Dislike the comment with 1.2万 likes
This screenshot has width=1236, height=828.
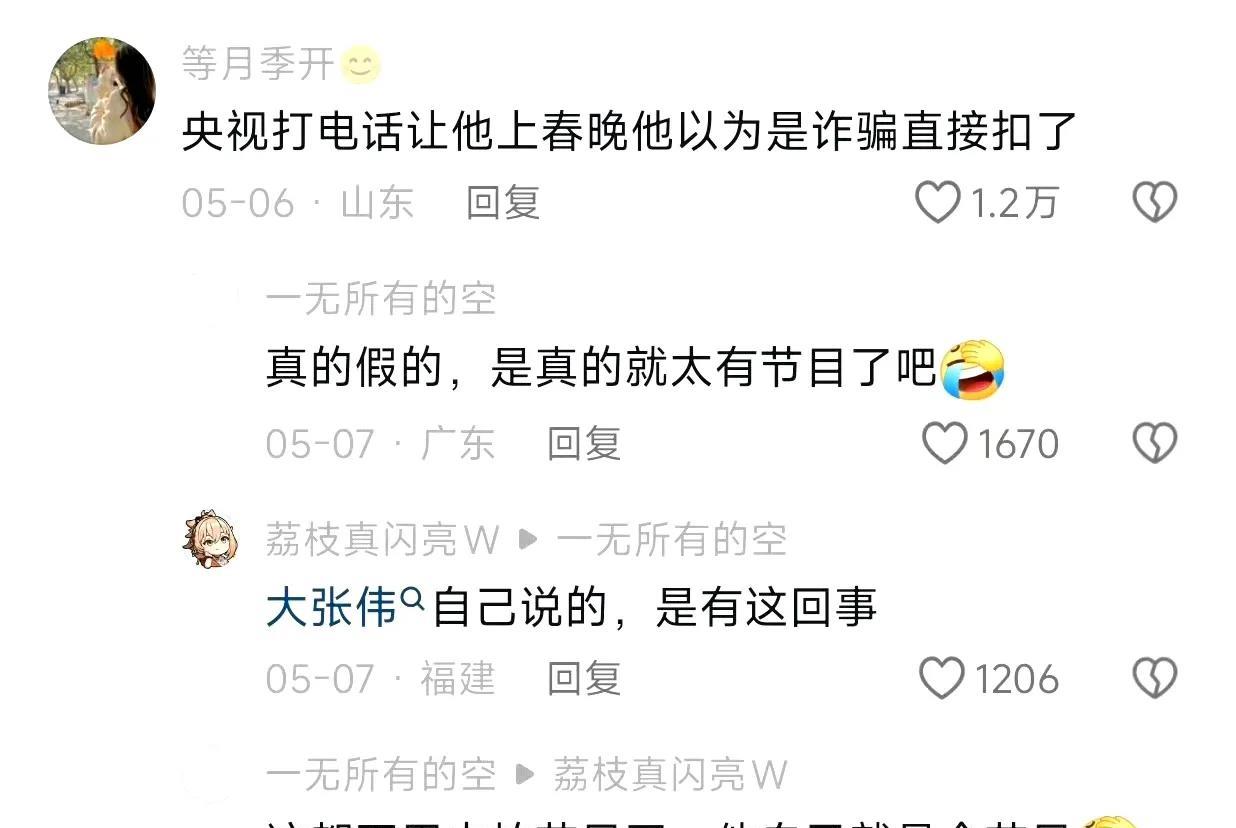[x=1154, y=203]
